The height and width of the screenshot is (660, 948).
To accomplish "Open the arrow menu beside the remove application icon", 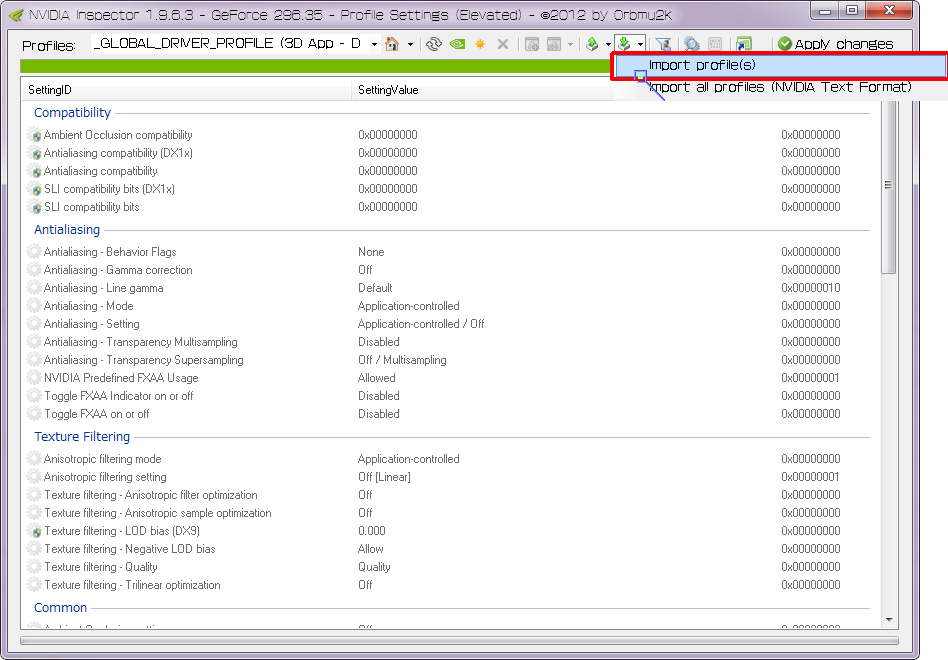I will pyautogui.click(x=570, y=44).
